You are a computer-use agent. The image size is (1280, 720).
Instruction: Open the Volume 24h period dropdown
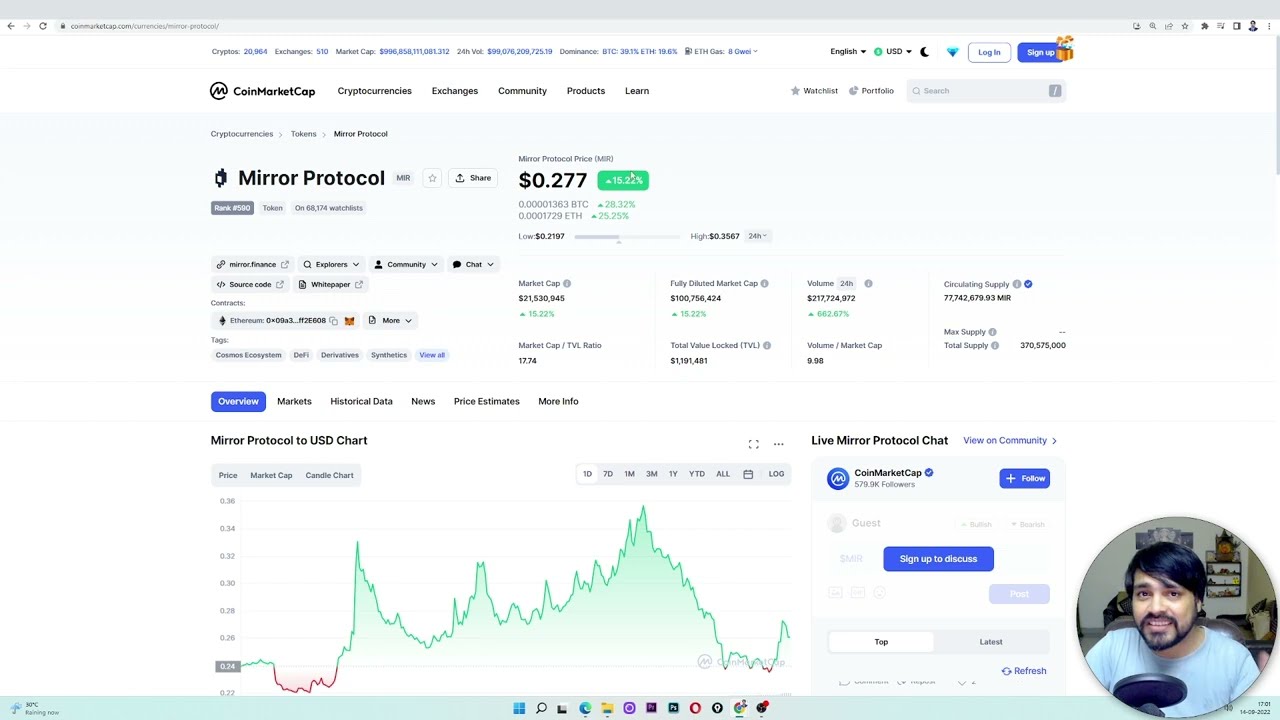(846, 284)
